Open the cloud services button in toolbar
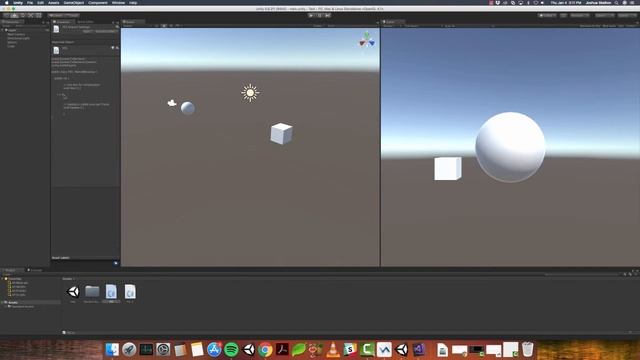 (563, 16)
